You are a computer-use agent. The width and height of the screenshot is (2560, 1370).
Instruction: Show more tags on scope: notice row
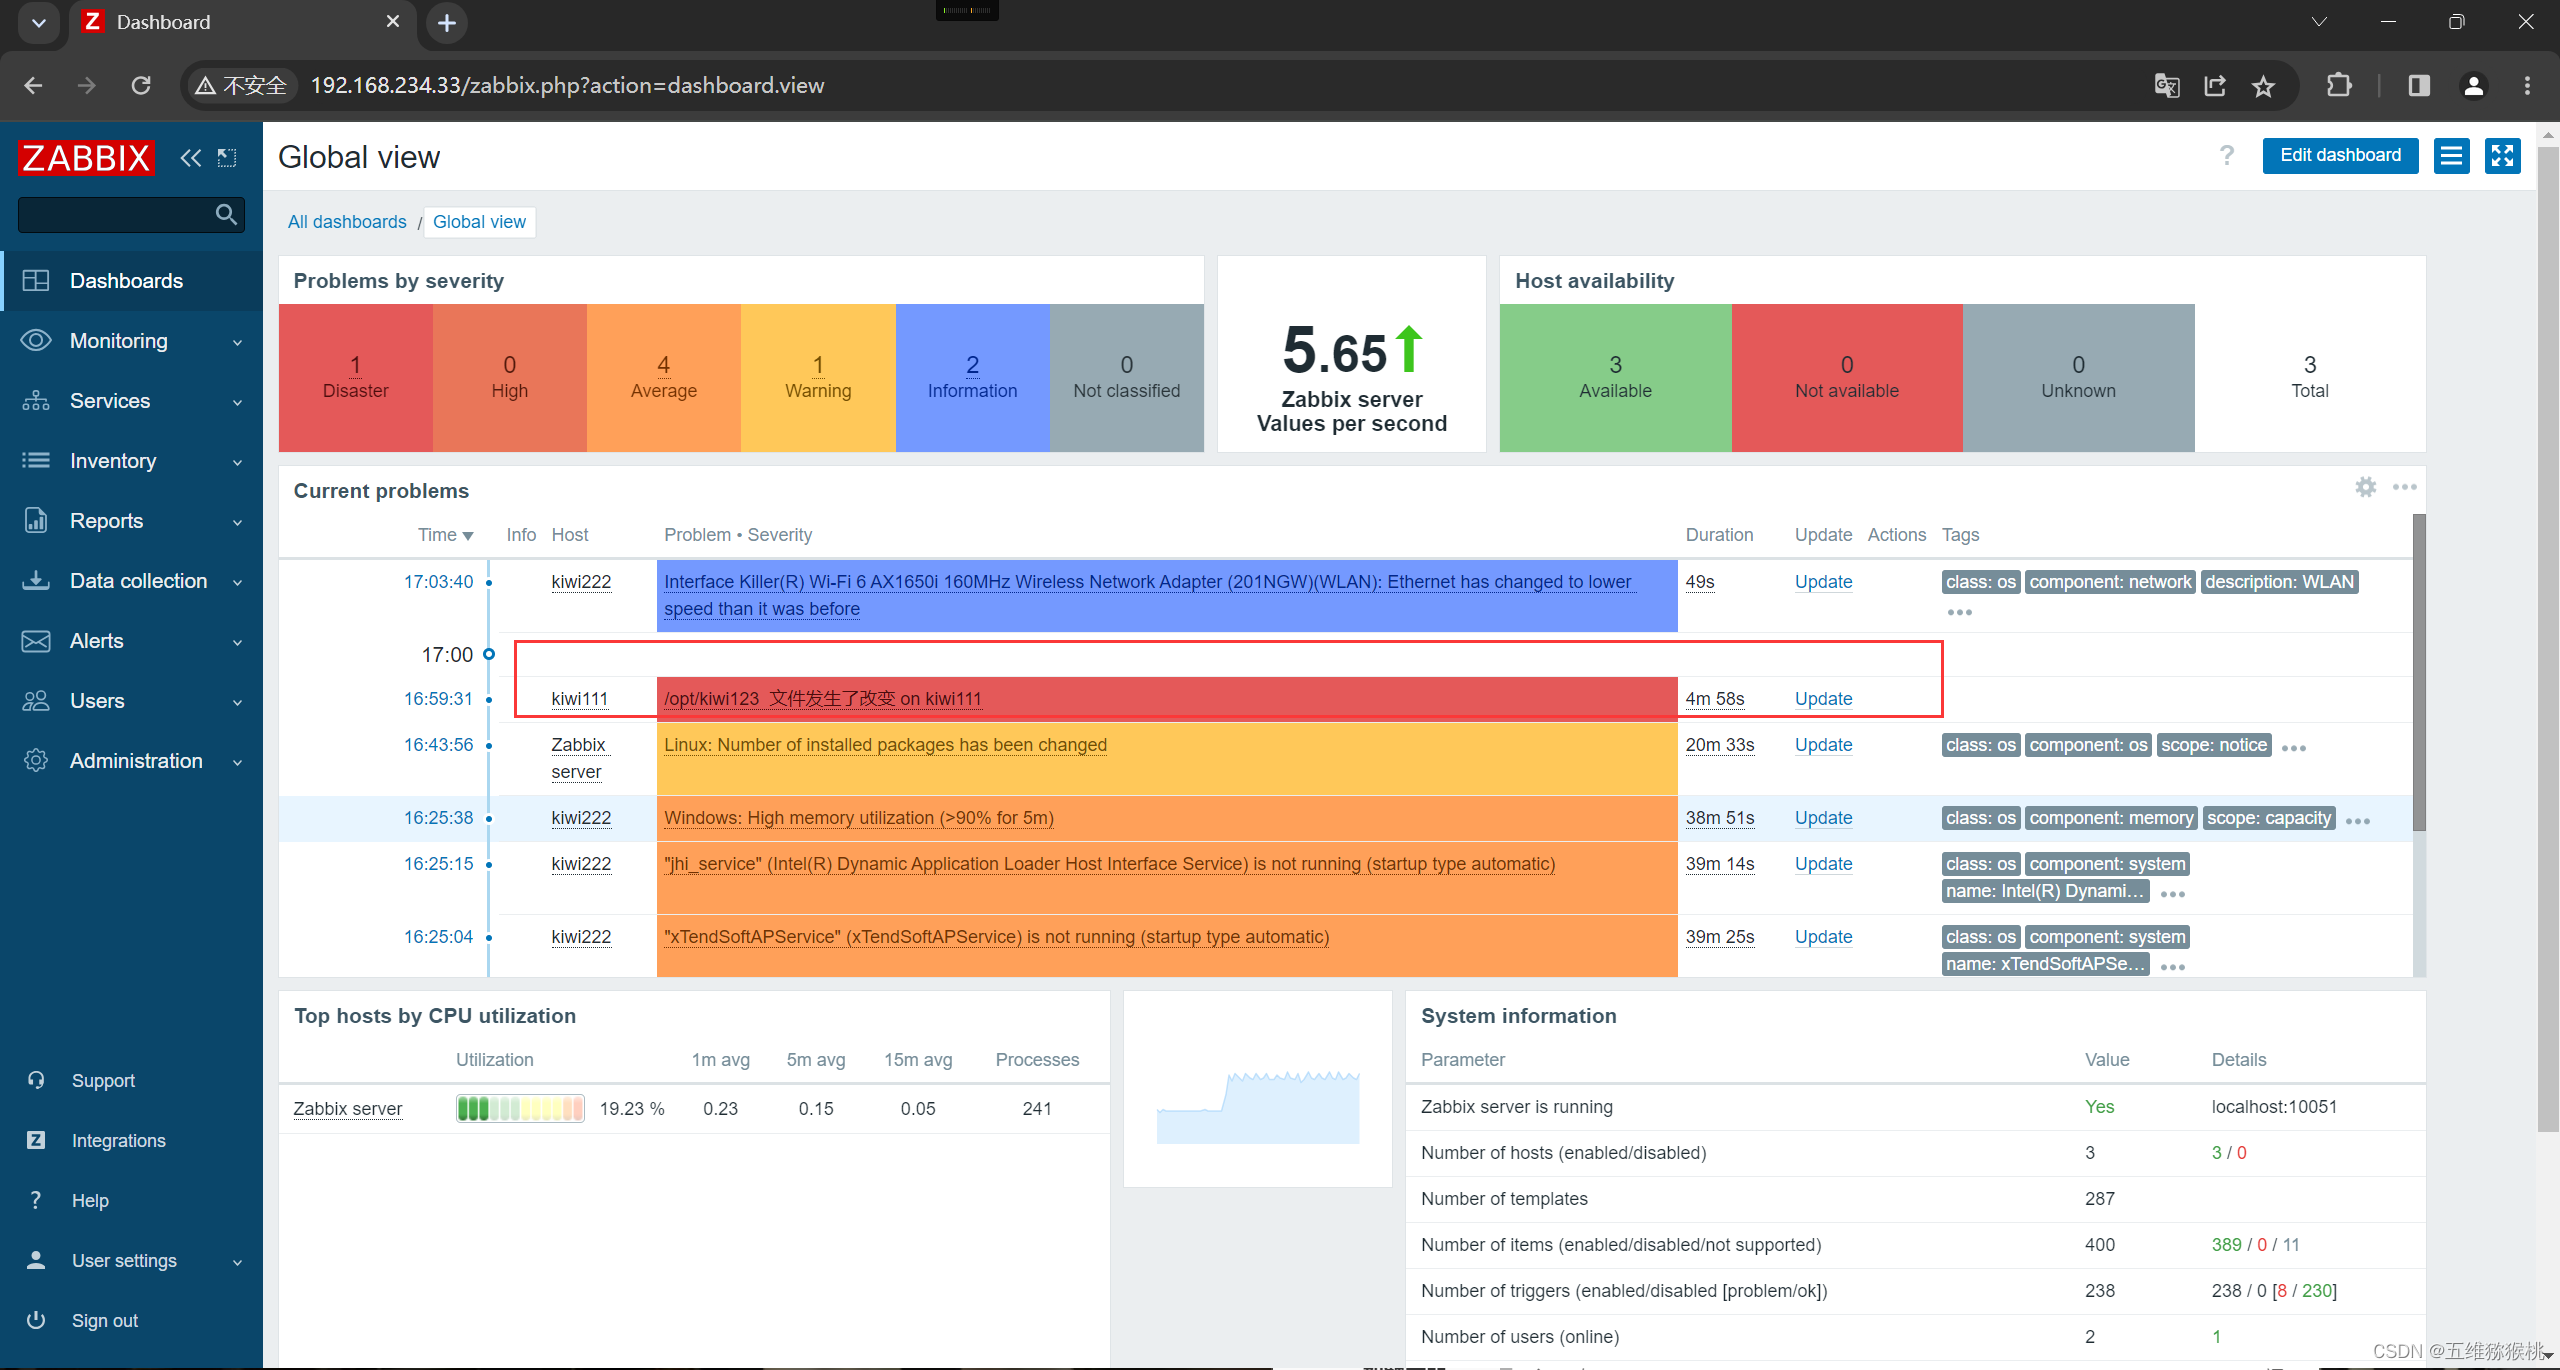[2294, 748]
